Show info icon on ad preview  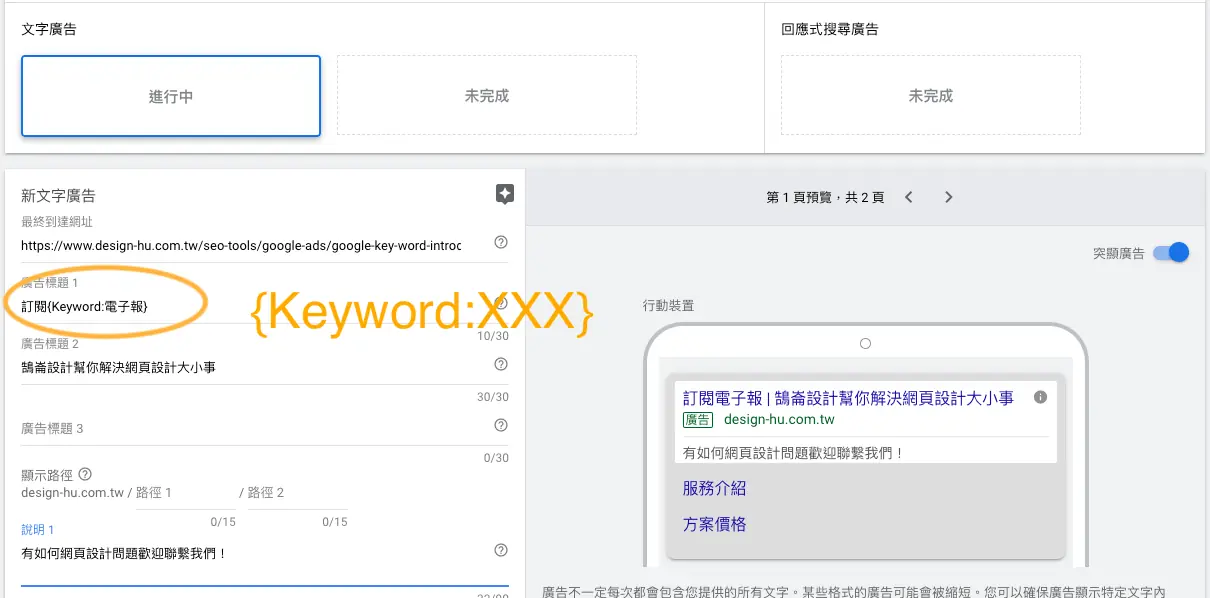click(x=1040, y=397)
